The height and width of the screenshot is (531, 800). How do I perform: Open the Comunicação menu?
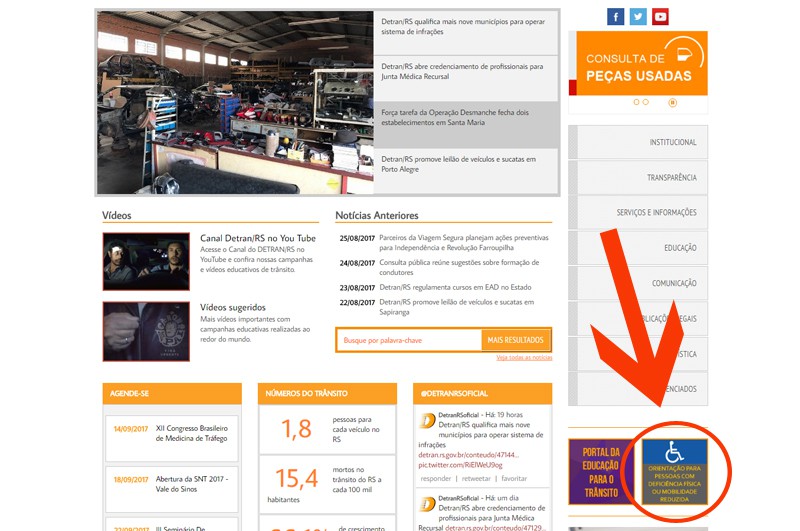click(x=638, y=283)
